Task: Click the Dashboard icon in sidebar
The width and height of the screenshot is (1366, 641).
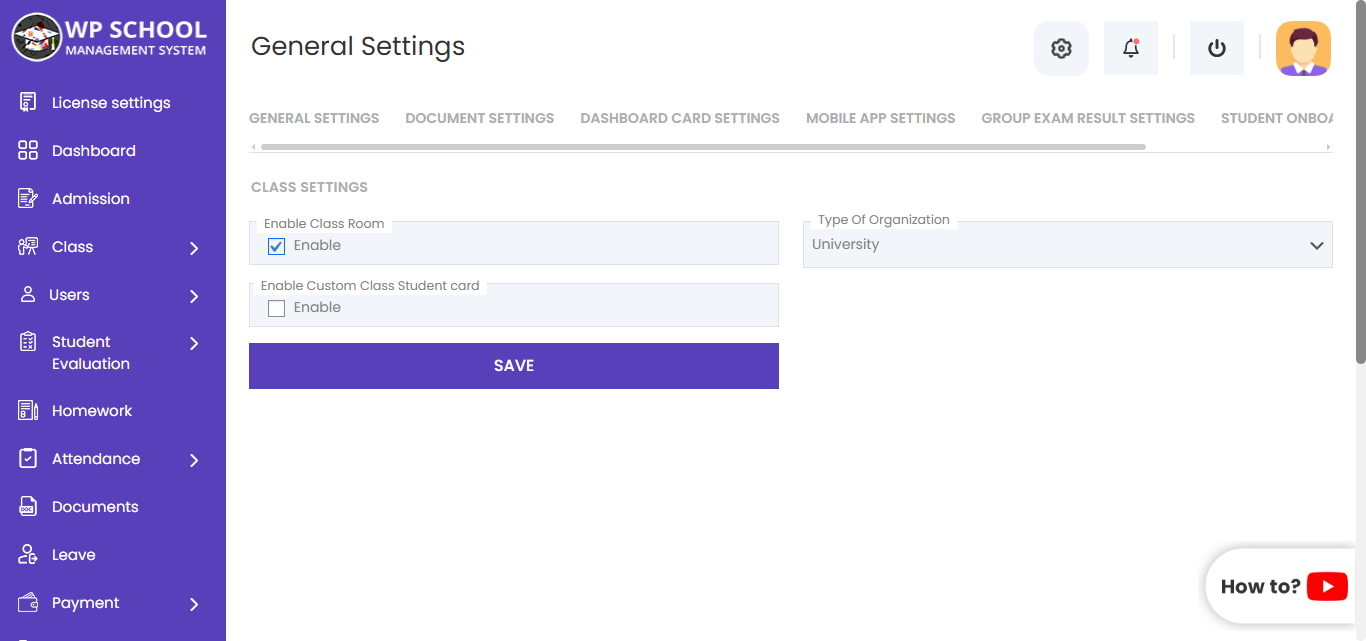Action: 28,151
